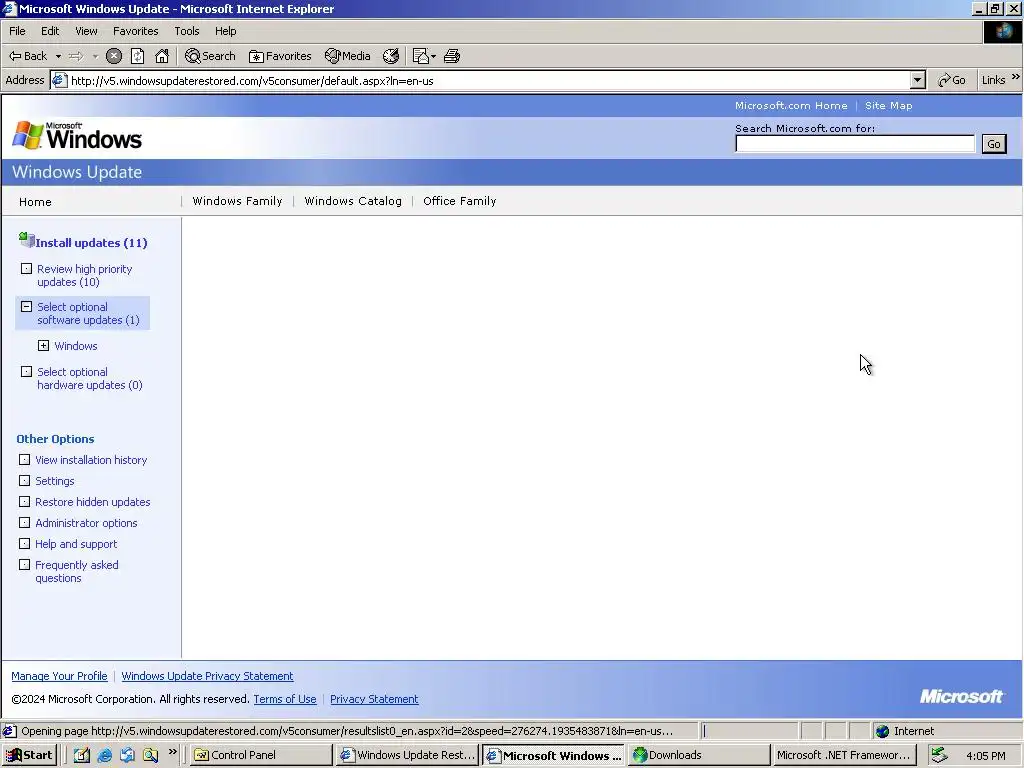Click box beside View installation history
The height and width of the screenshot is (768, 1024).
24,460
